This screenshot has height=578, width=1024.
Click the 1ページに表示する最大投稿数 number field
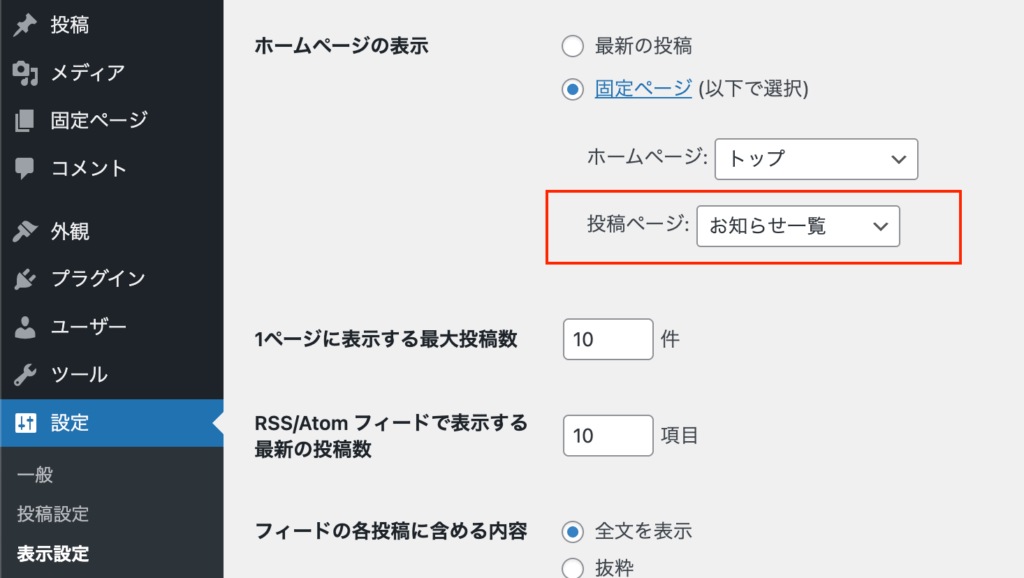(608, 339)
